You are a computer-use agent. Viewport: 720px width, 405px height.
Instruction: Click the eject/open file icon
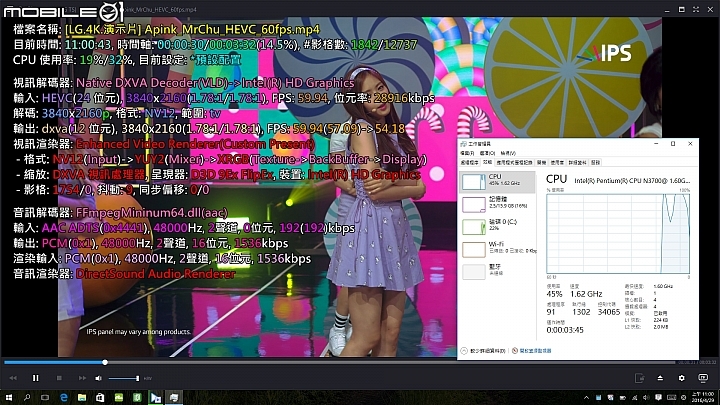click(660, 378)
